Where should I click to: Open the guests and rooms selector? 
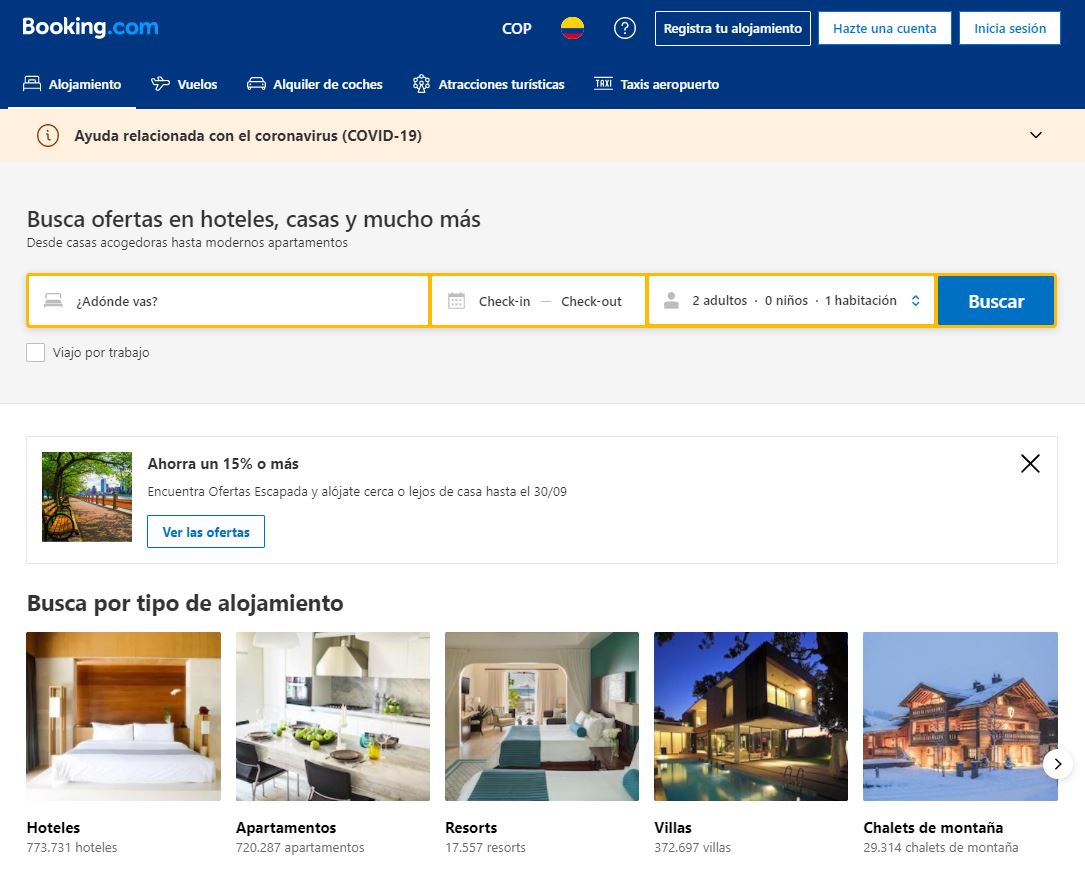(x=790, y=299)
